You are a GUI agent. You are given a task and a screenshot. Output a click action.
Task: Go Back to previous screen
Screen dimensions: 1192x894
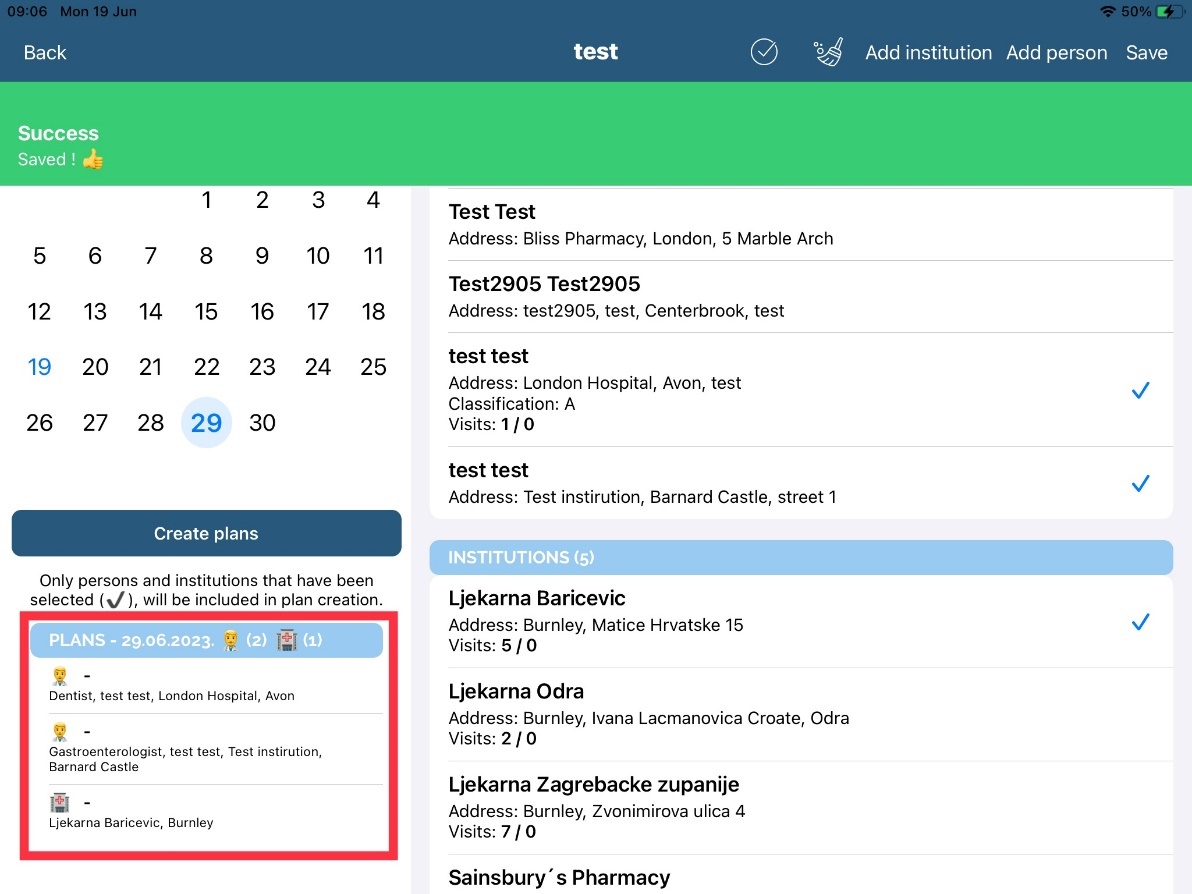[x=45, y=53]
